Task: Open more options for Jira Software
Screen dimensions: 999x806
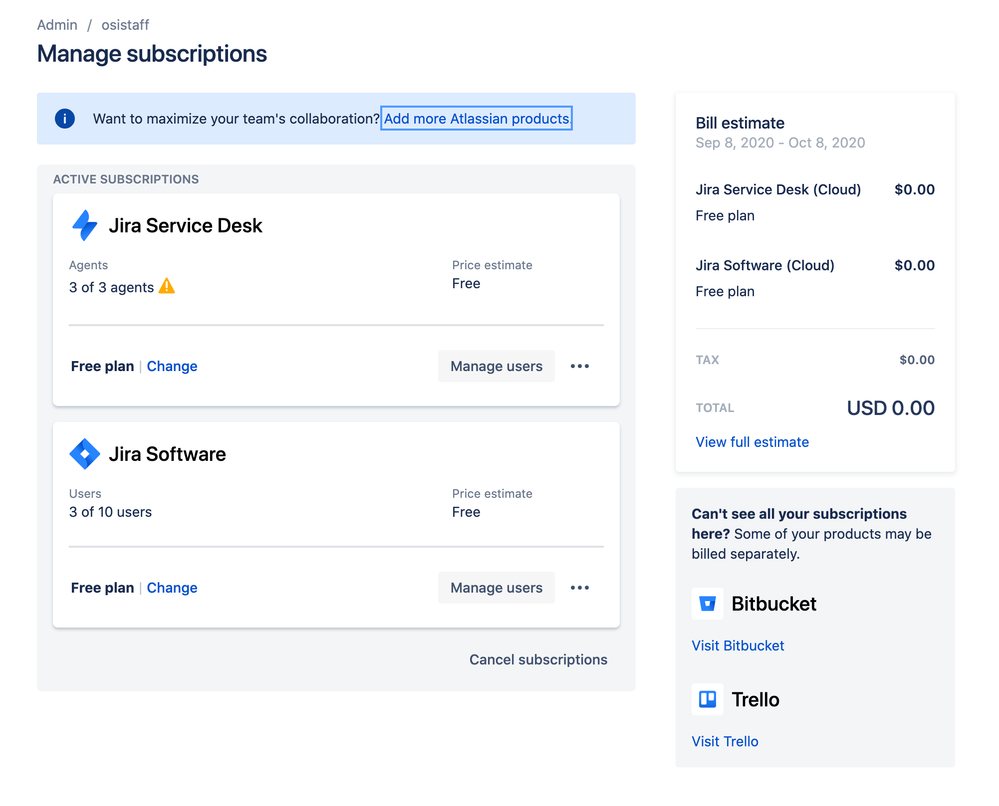Action: (580, 587)
